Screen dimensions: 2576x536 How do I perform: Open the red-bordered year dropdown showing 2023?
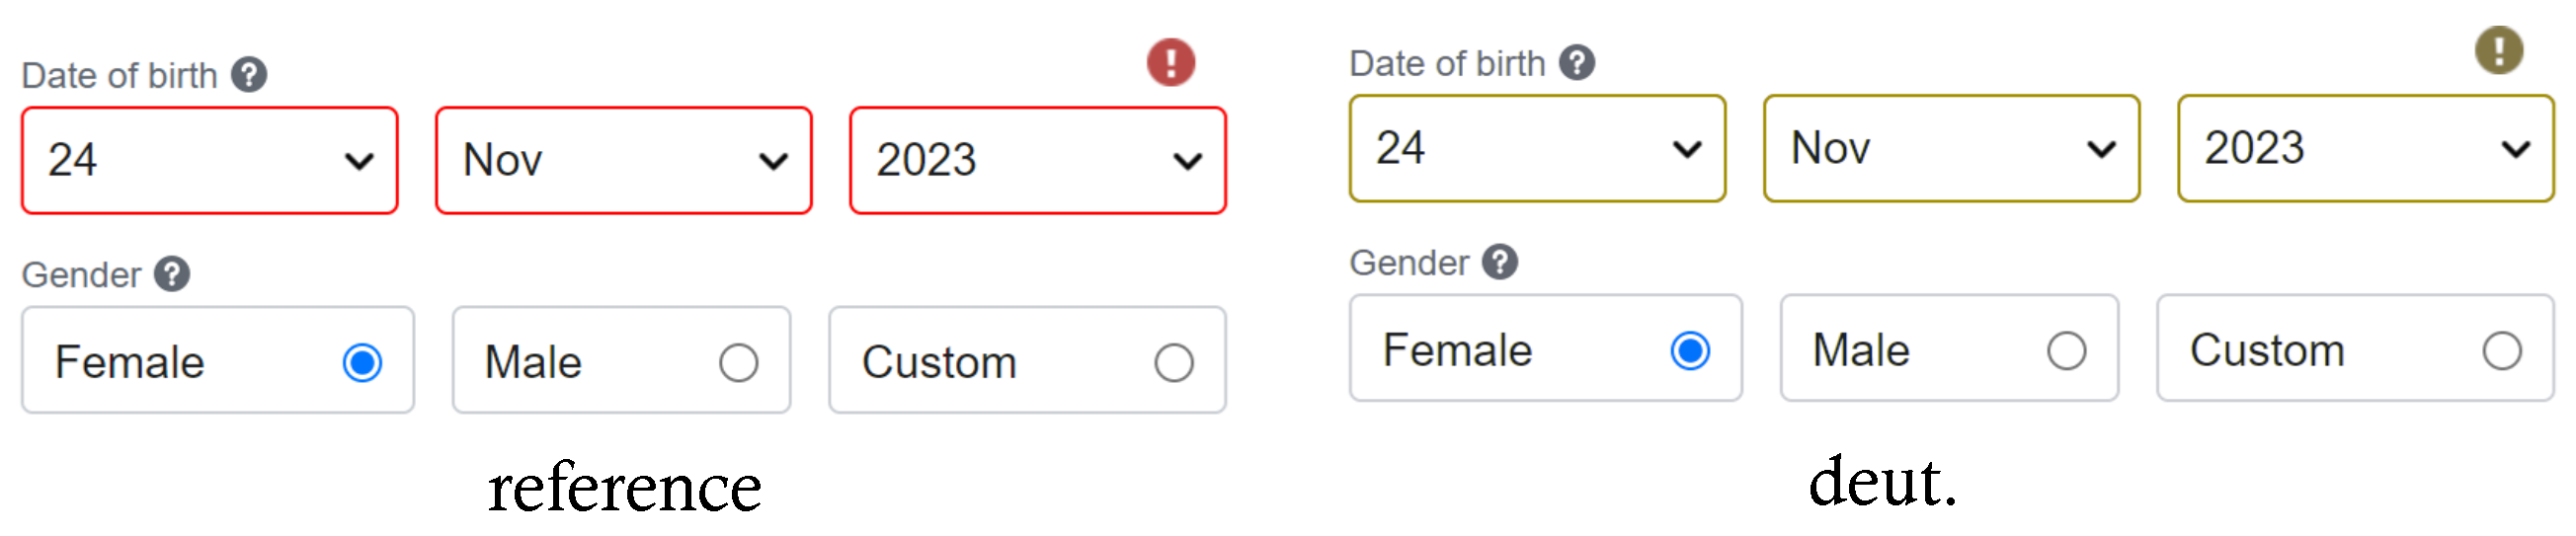[x=1038, y=160]
